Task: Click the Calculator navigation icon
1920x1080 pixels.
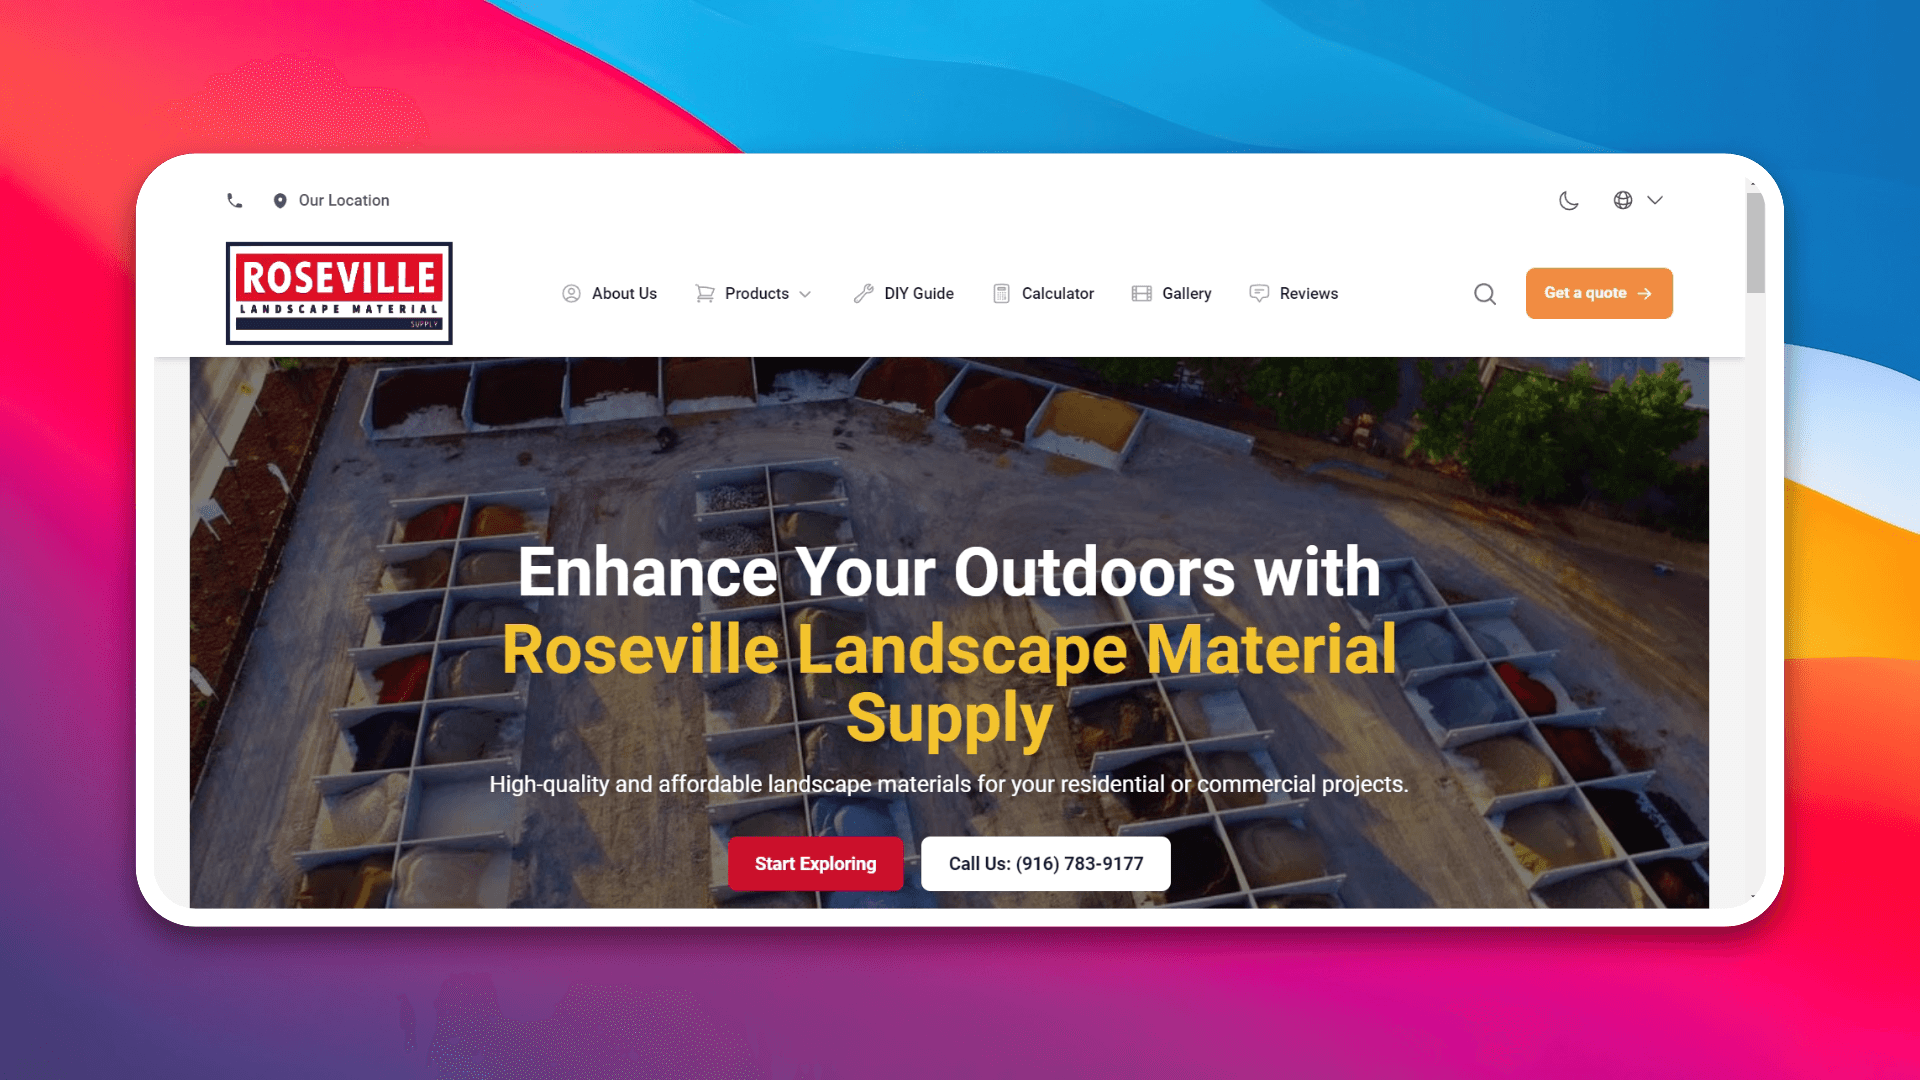Action: (x=1001, y=293)
